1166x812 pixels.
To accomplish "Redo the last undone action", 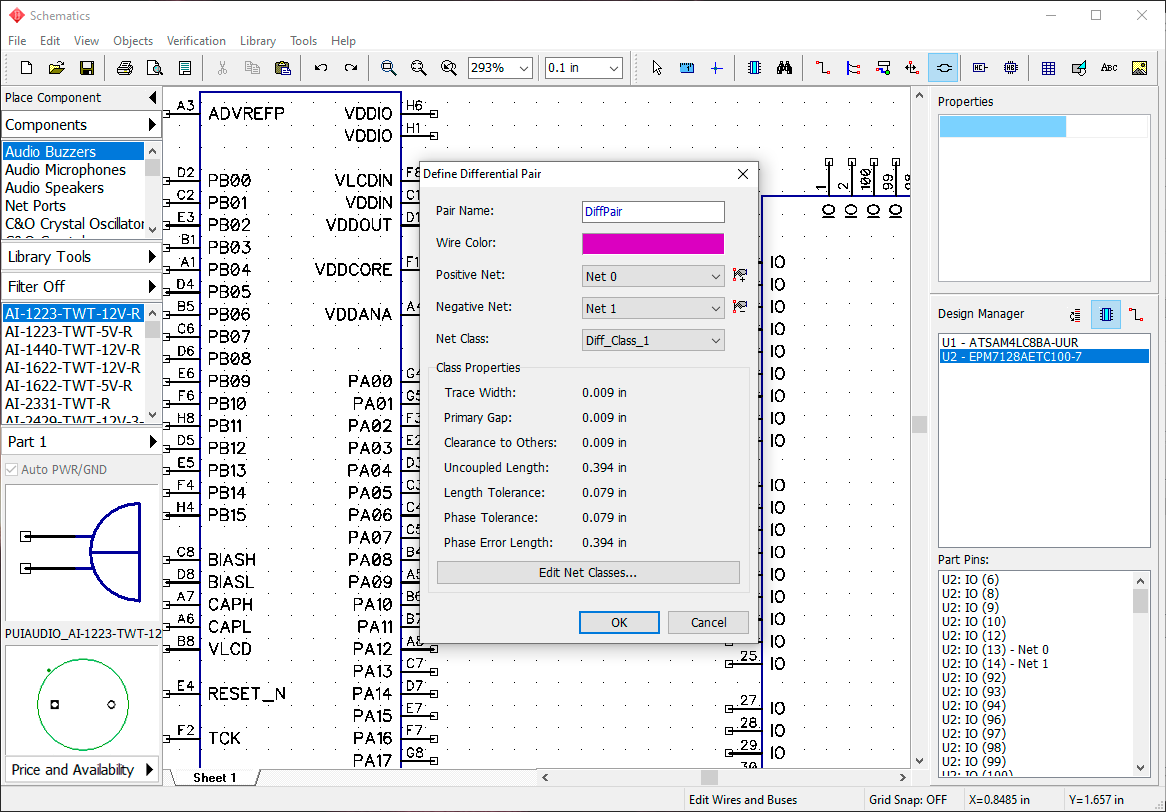I will coord(351,68).
